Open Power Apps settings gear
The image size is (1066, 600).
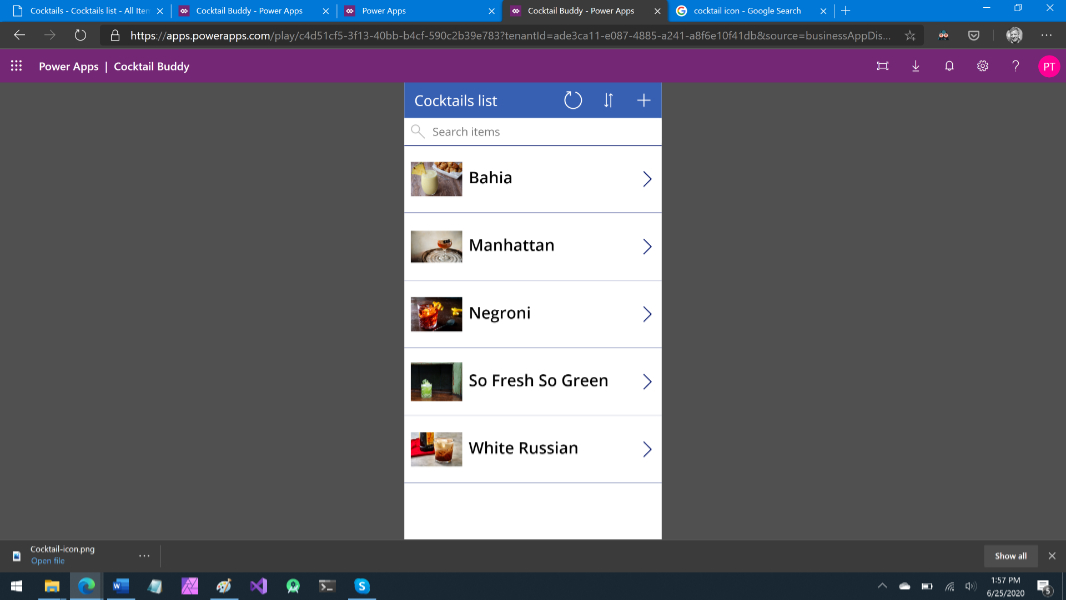coord(982,66)
